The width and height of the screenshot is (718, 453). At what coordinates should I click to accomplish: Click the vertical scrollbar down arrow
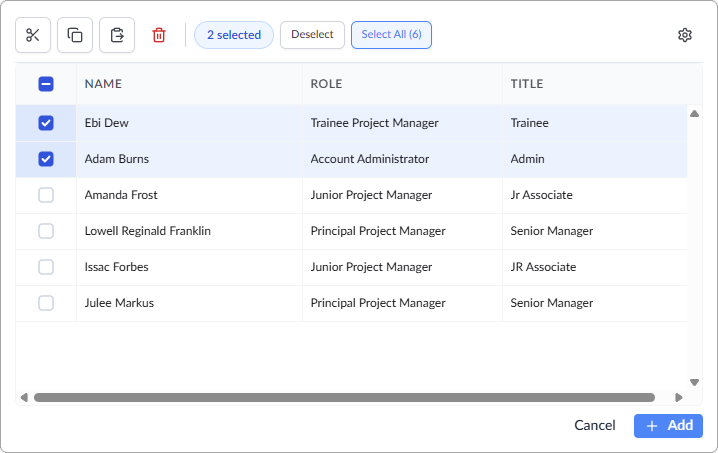[x=695, y=382]
